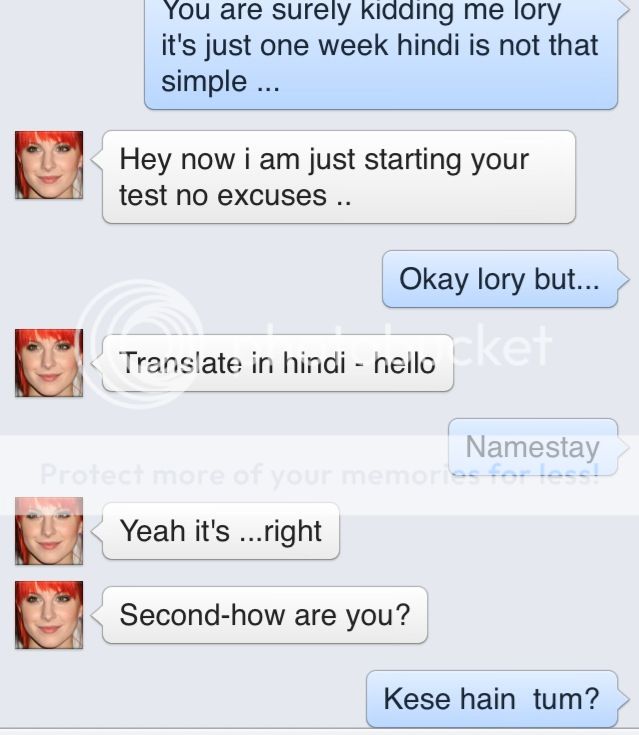This screenshot has width=639, height=735.
Task: Click the pointer tail of "Okay lory but..." bubble
Action: pyautogui.click(x=625, y=278)
